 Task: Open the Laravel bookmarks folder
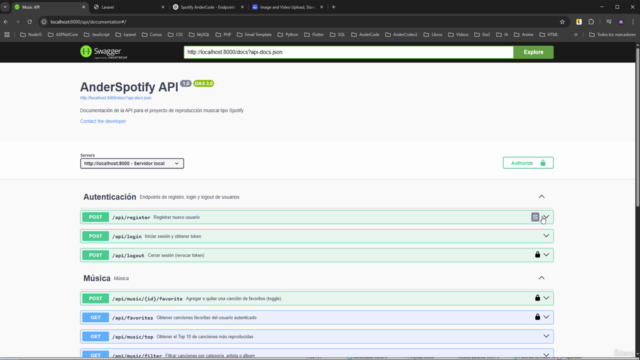[126, 35]
